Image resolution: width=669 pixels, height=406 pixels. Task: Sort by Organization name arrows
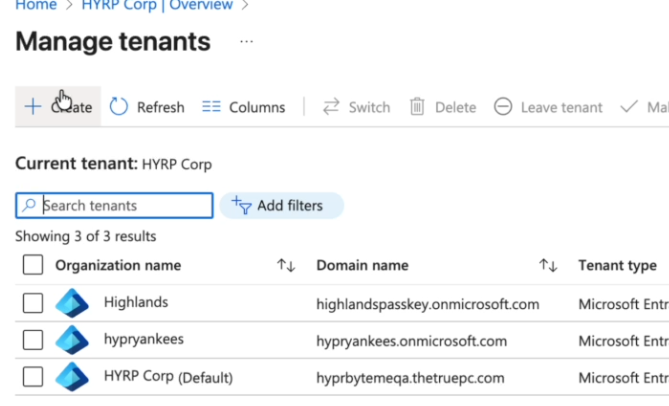click(x=286, y=265)
